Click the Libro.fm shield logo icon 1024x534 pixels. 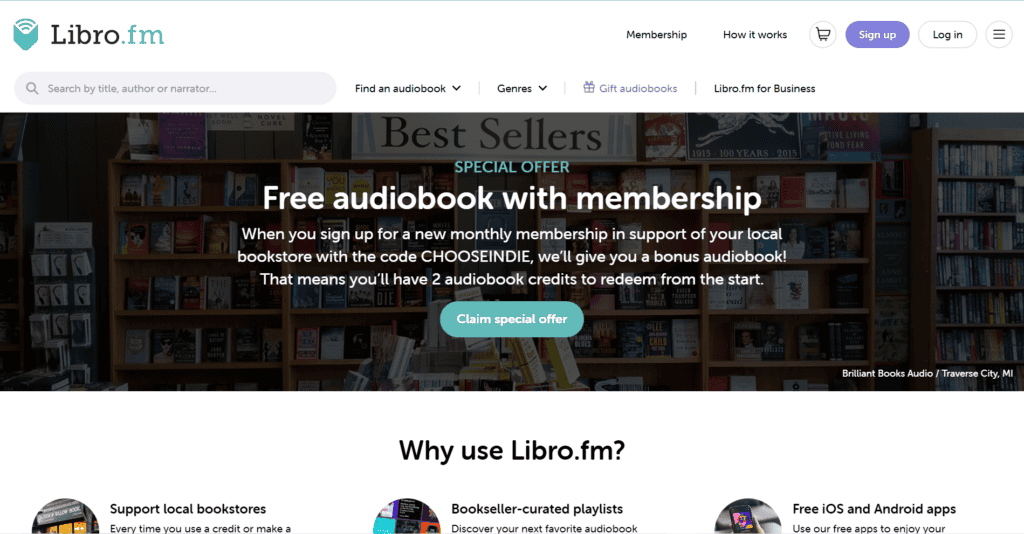(25, 34)
